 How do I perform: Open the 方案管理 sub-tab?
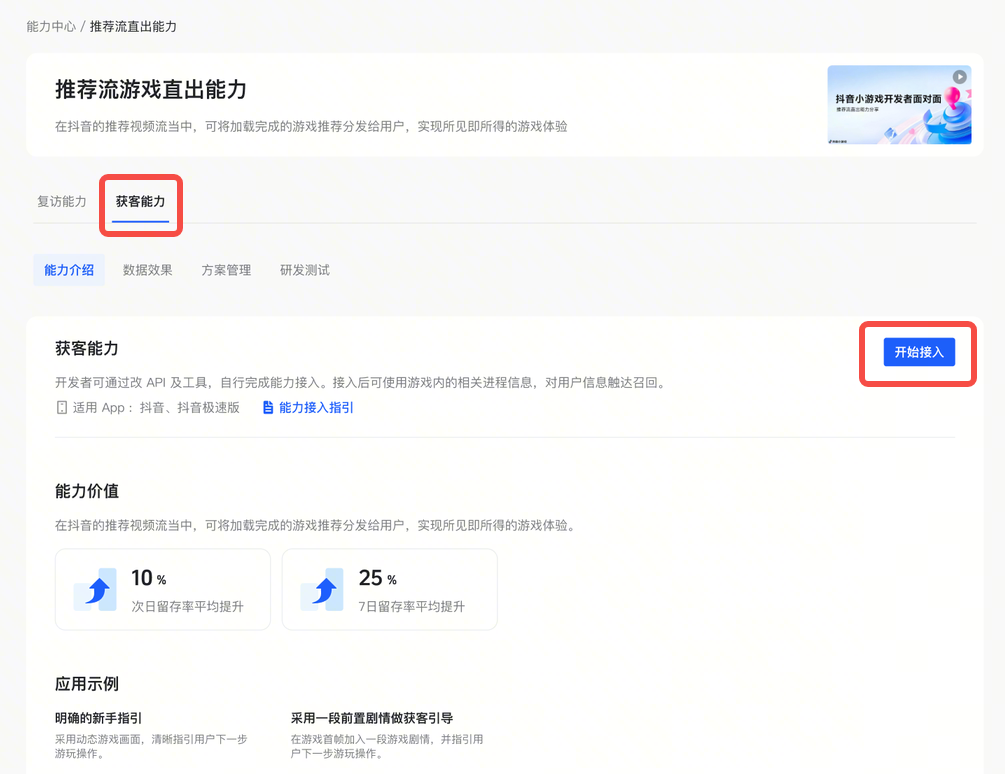point(226,270)
